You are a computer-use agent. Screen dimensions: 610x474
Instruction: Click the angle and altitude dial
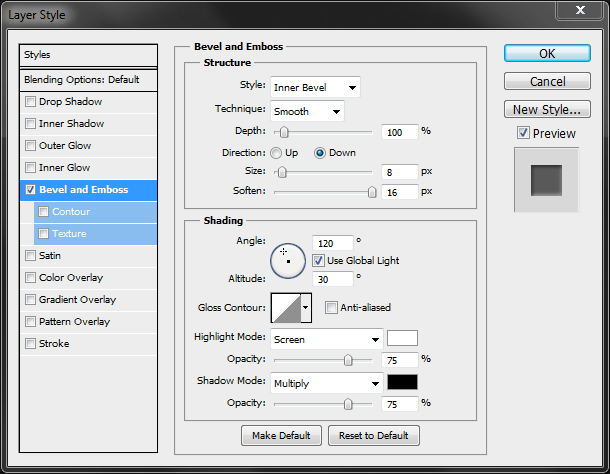288,261
